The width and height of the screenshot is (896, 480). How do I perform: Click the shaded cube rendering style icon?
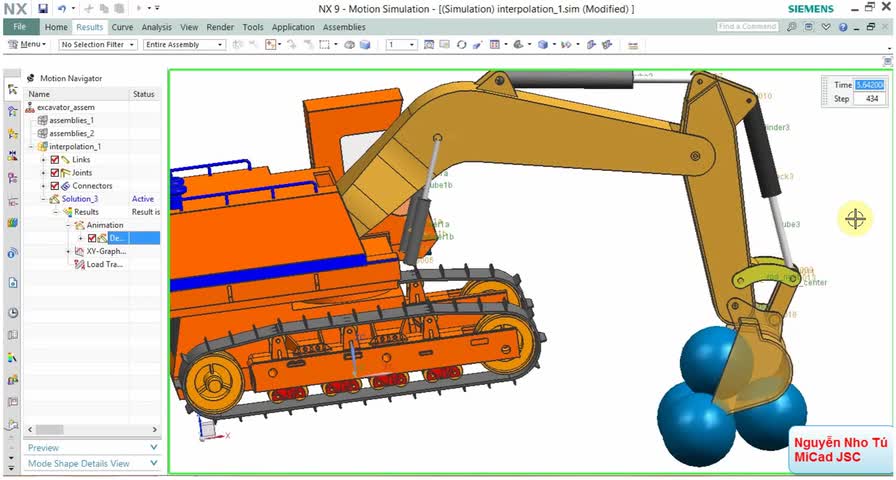tap(543, 45)
